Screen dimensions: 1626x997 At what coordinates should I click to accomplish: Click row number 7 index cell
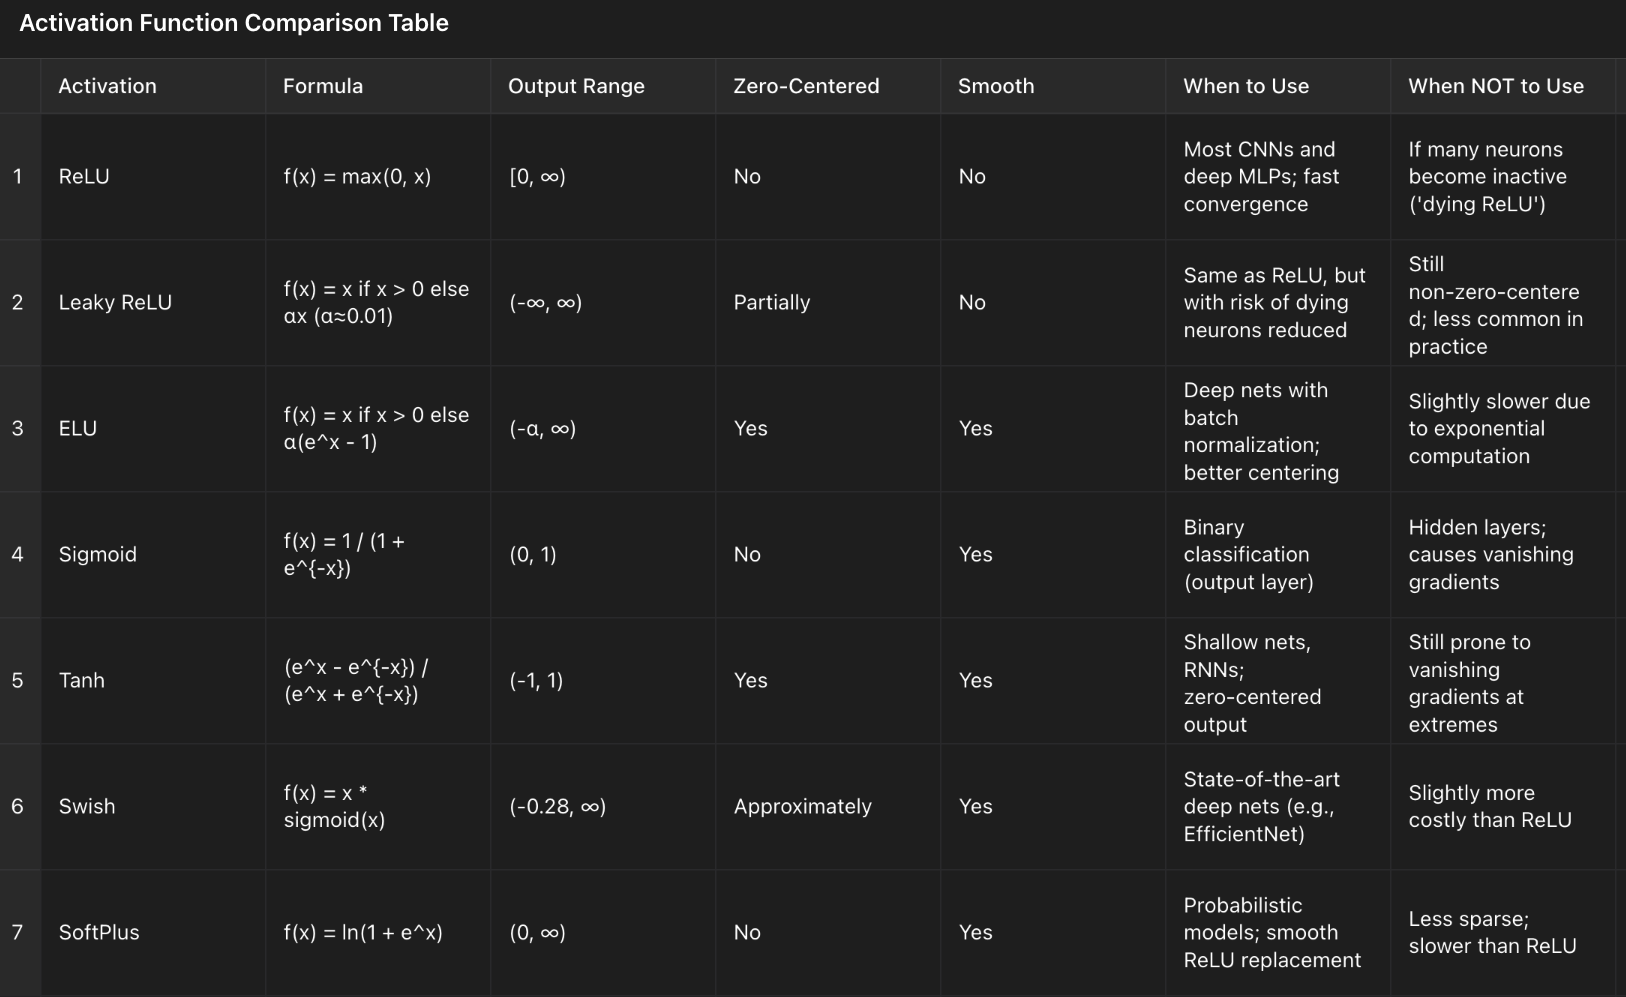(x=18, y=933)
